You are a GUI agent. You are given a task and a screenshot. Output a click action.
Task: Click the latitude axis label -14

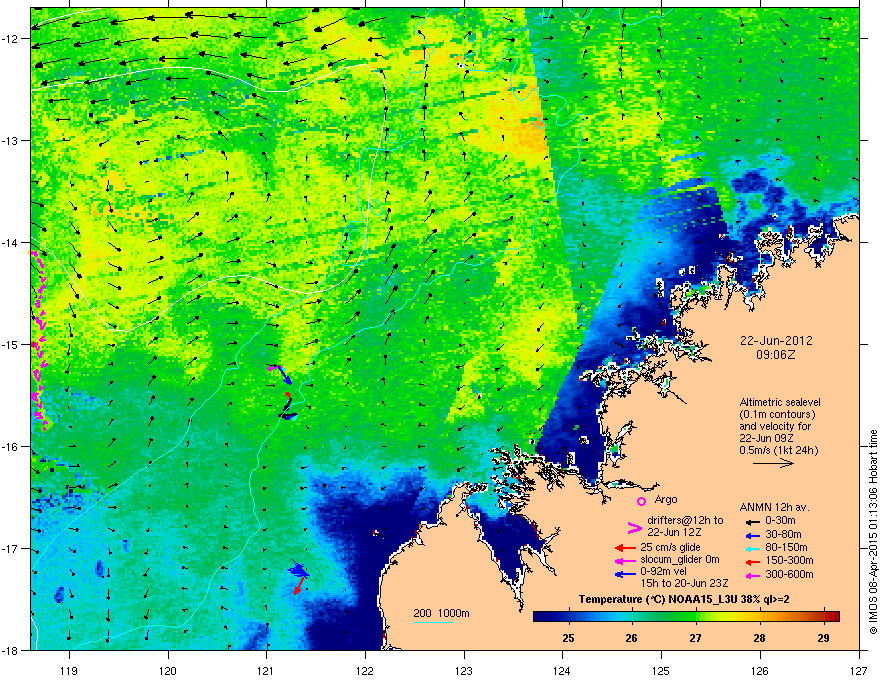click(9, 242)
